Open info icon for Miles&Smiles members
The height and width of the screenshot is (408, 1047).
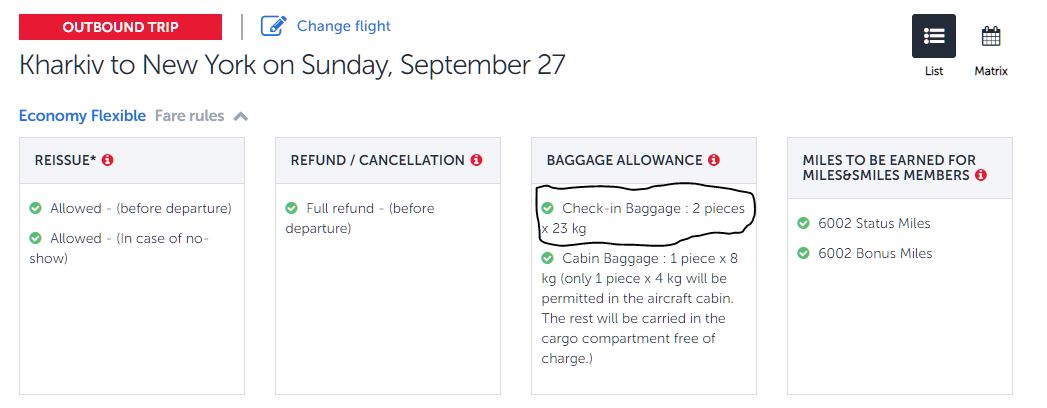981,175
